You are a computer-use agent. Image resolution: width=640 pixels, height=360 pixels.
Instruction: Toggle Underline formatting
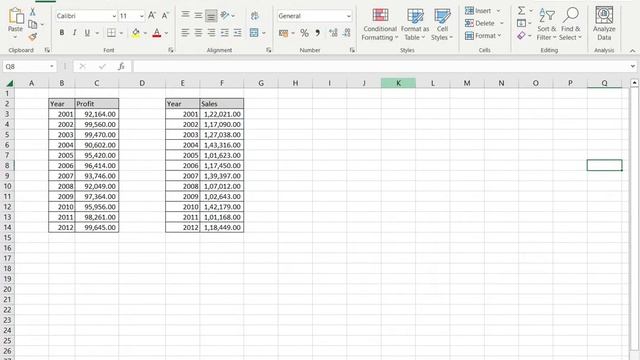[x=87, y=33]
